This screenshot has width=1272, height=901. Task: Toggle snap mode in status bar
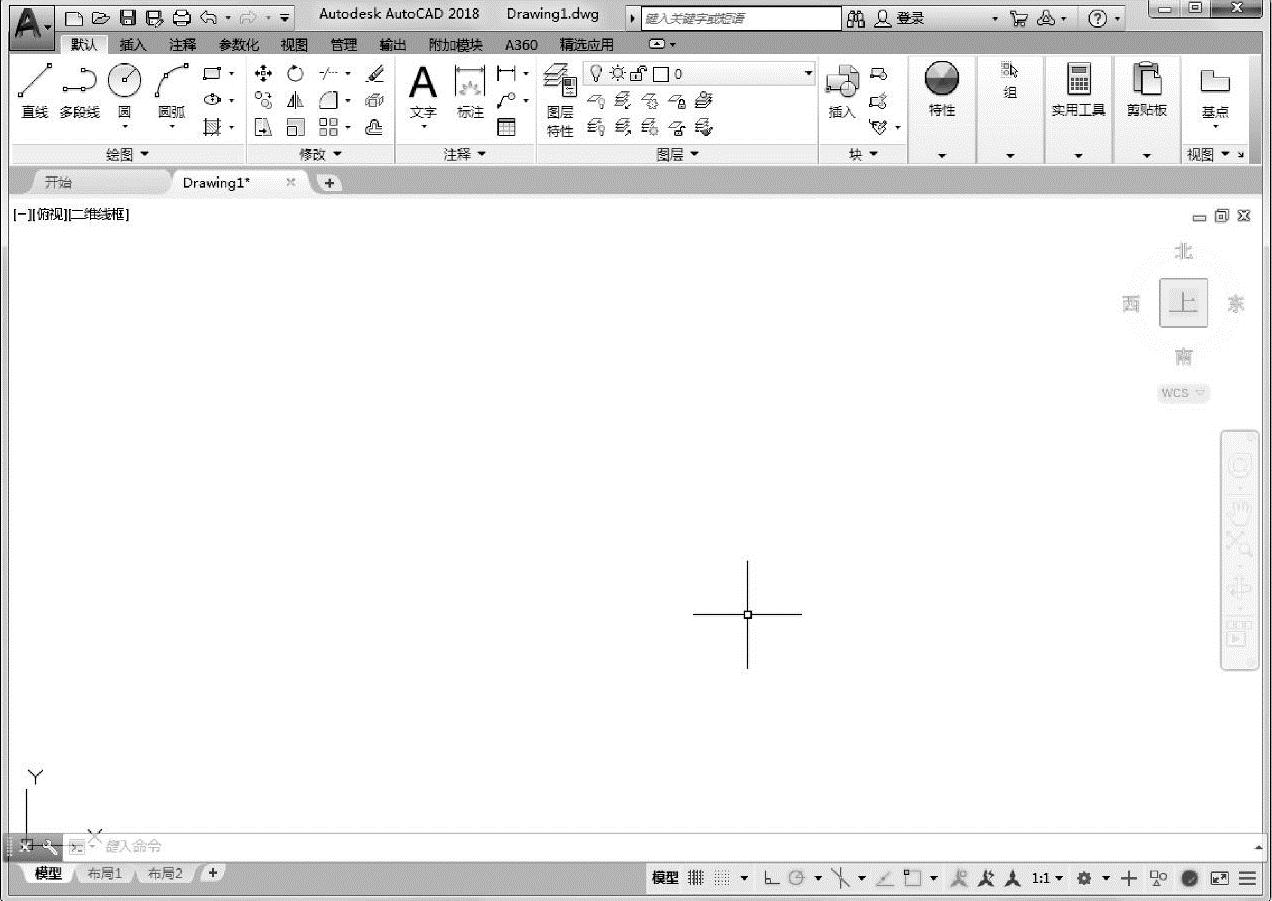(722, 878)
